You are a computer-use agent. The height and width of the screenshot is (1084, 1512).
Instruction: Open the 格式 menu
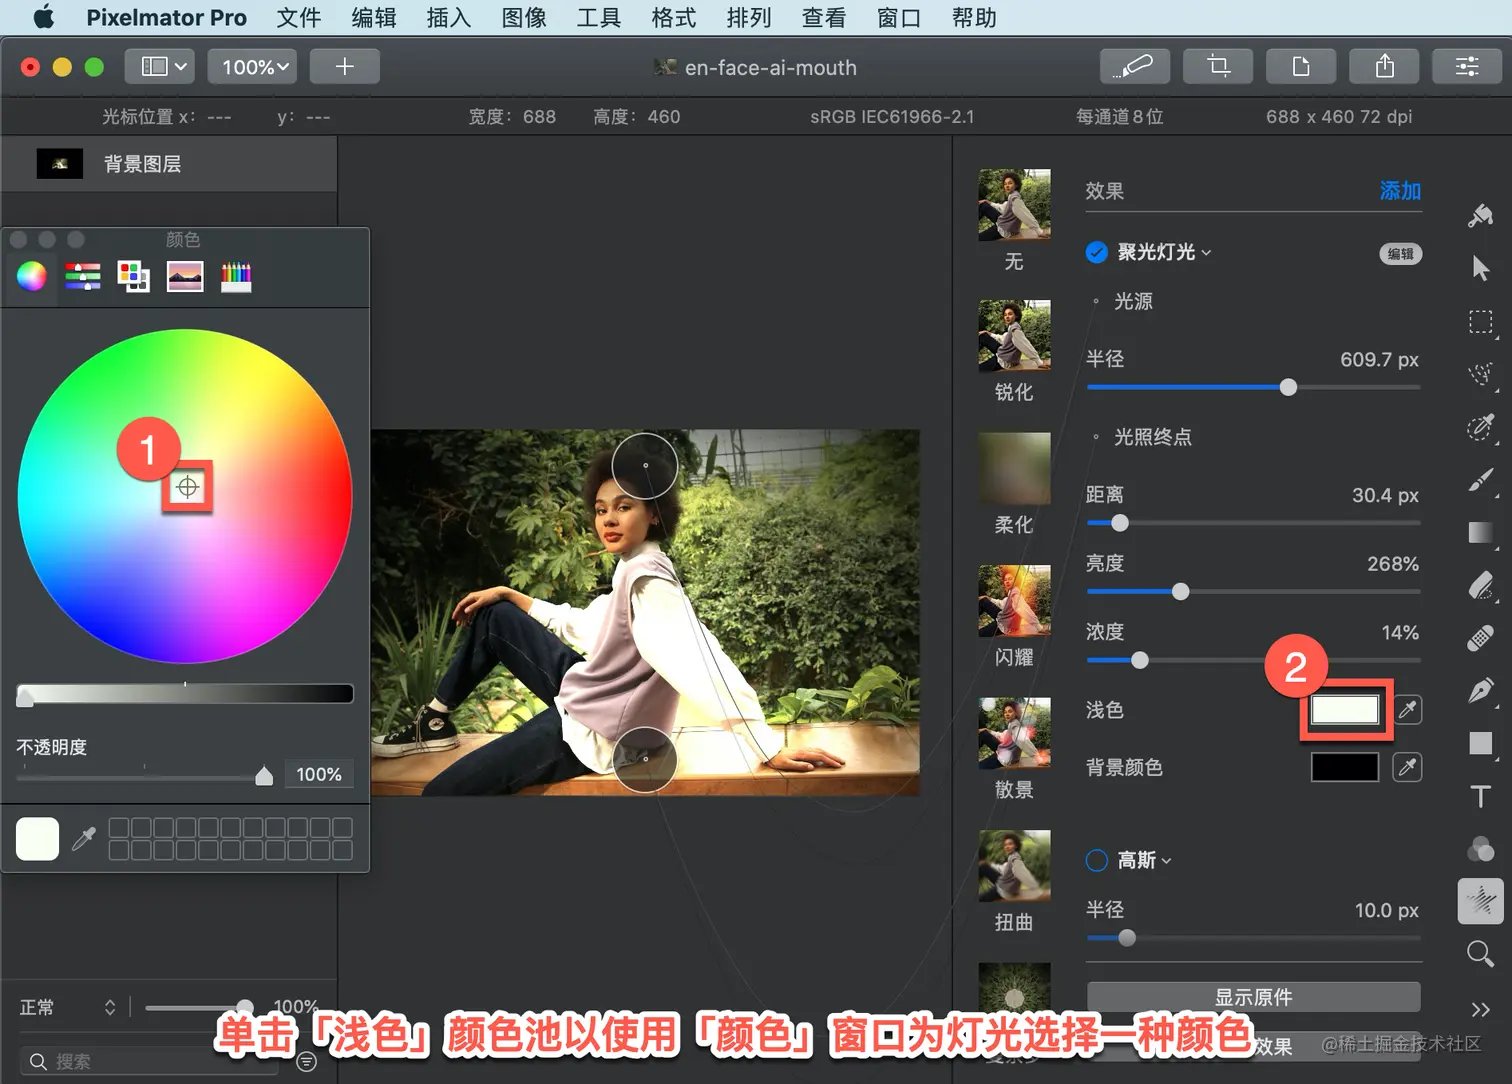[674, 17]
